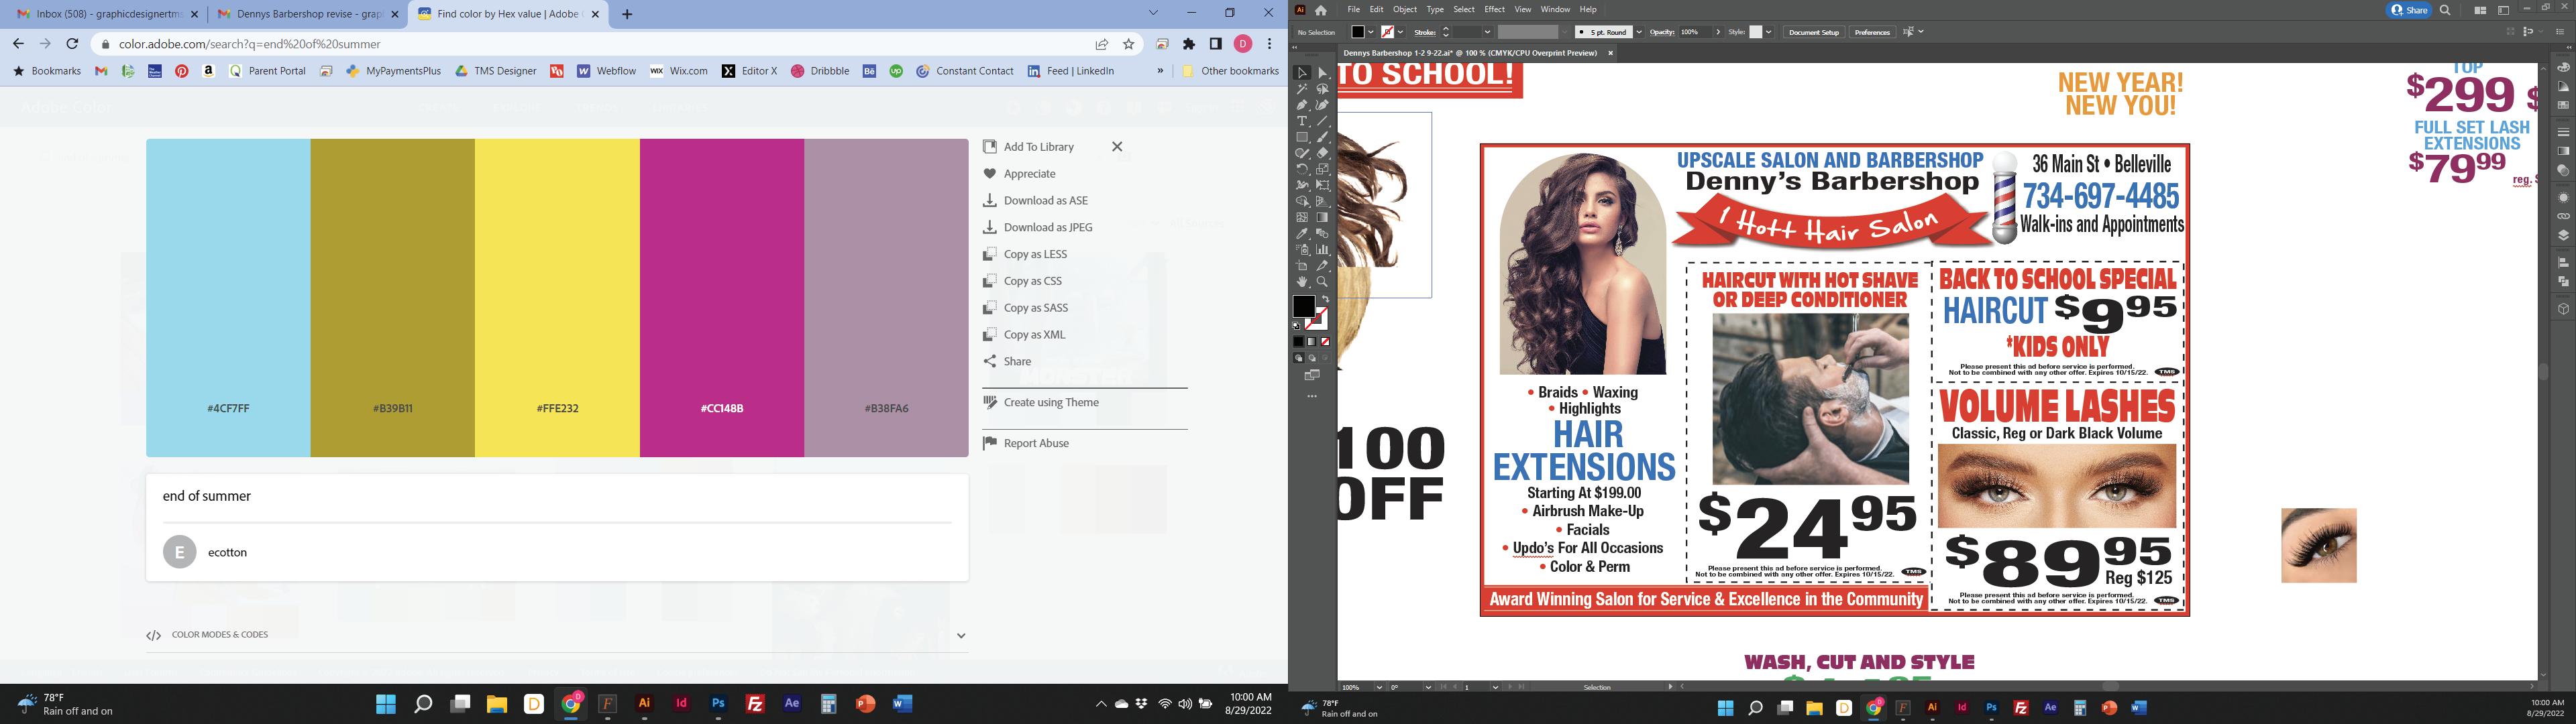Open the Color panel icon
This screenshot has width=2576, height=724.
pos(2563,67)
